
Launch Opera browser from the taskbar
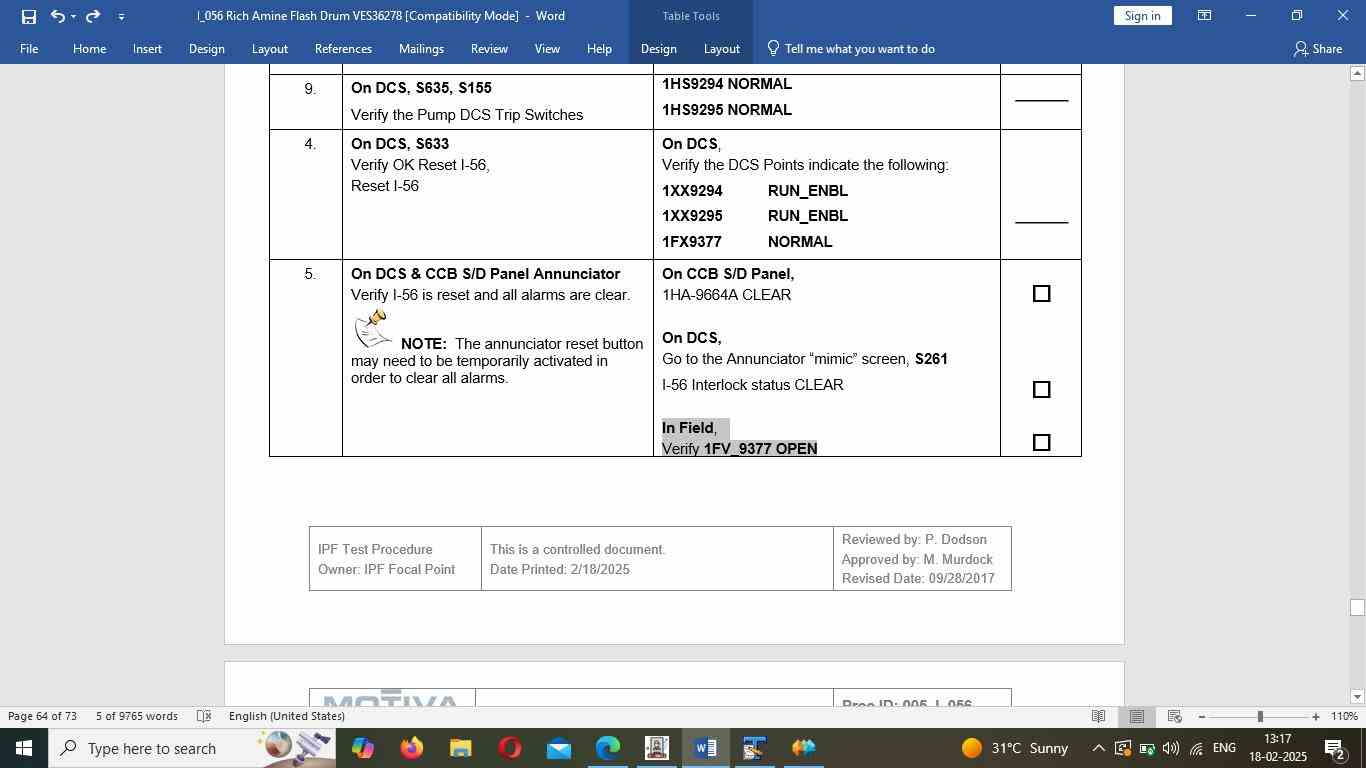pos(509,748)
